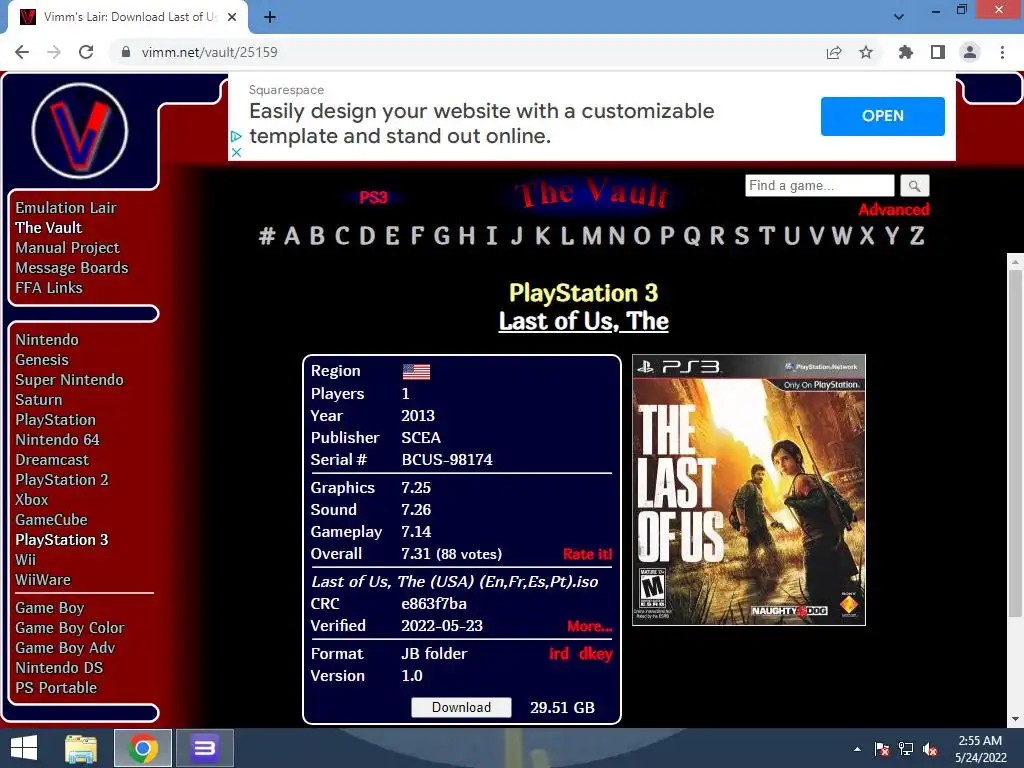
Task: Click the scrollbar down arrow
Action: coord(1015,720)
